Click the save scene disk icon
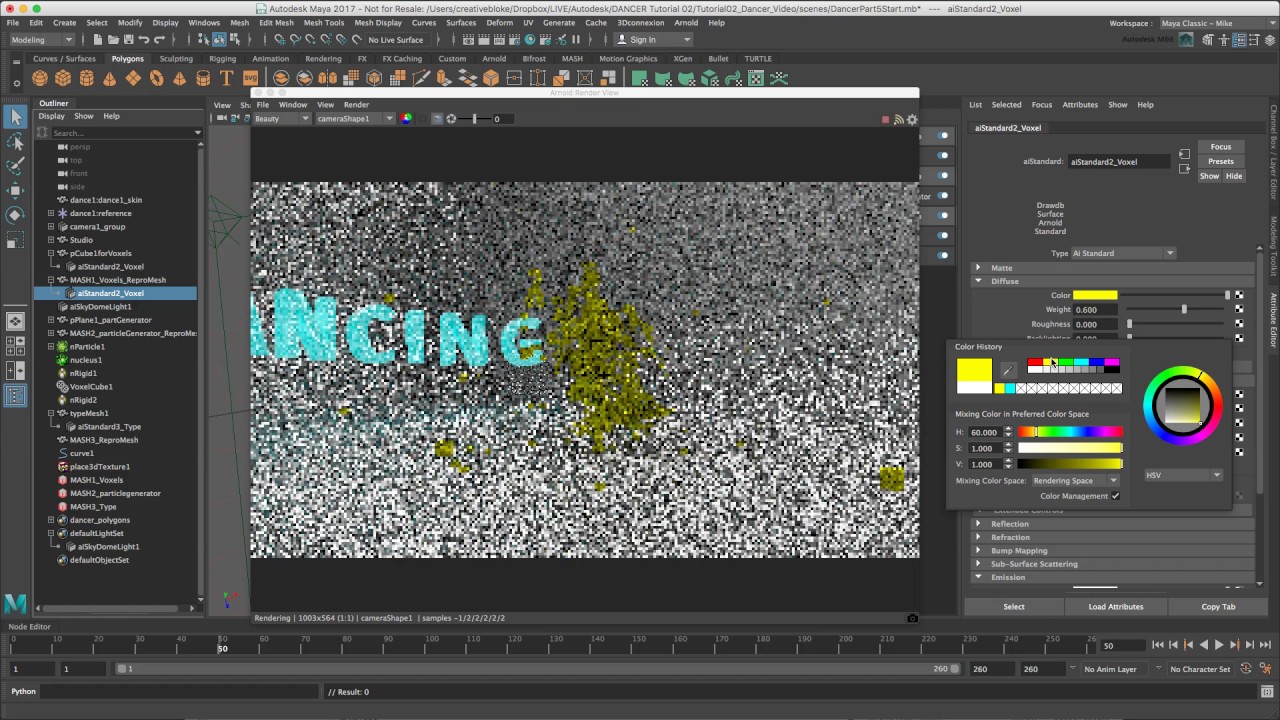This screenshot has height=720, width=1280. 127,39
